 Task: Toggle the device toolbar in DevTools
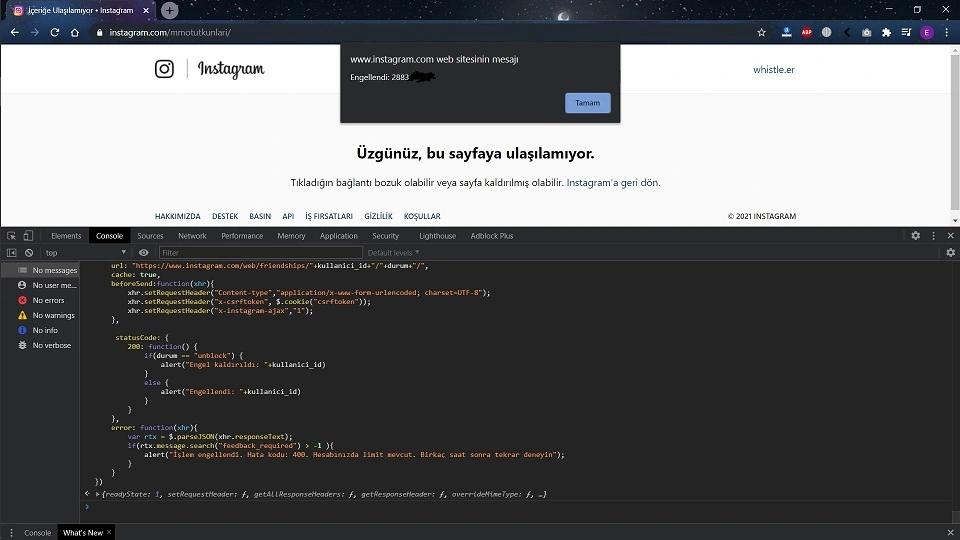[28, 236]
